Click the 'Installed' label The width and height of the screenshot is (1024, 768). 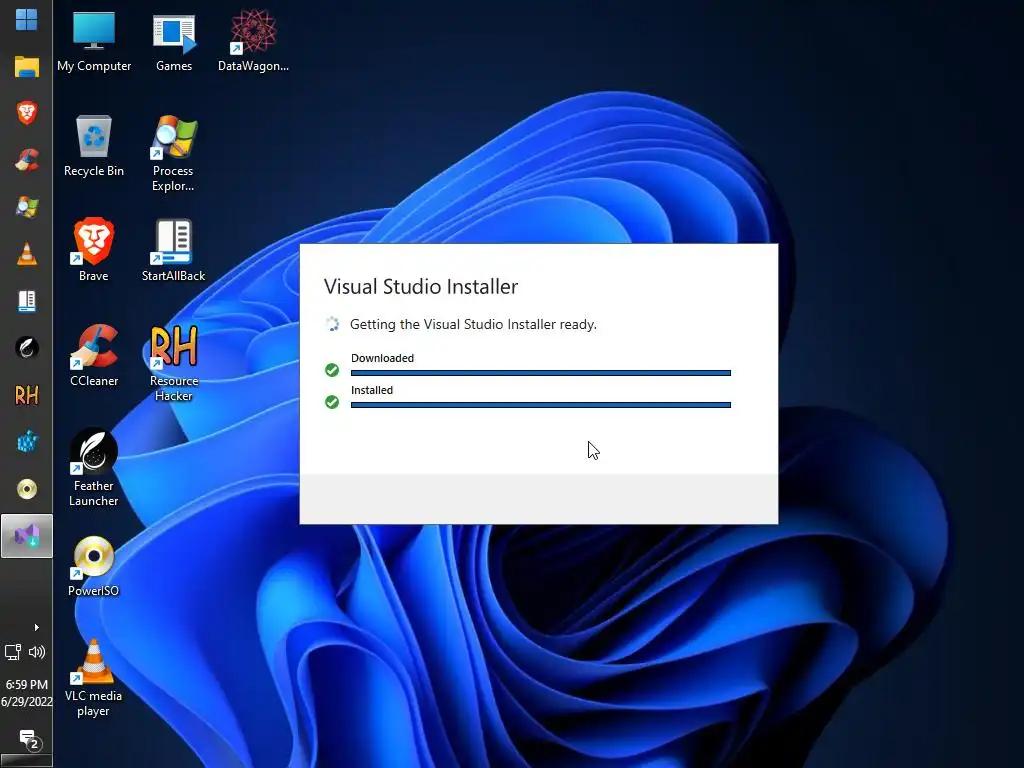372,390
